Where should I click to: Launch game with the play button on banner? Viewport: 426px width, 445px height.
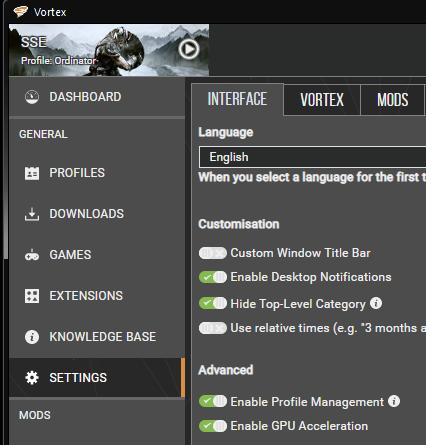coord(189,49)
